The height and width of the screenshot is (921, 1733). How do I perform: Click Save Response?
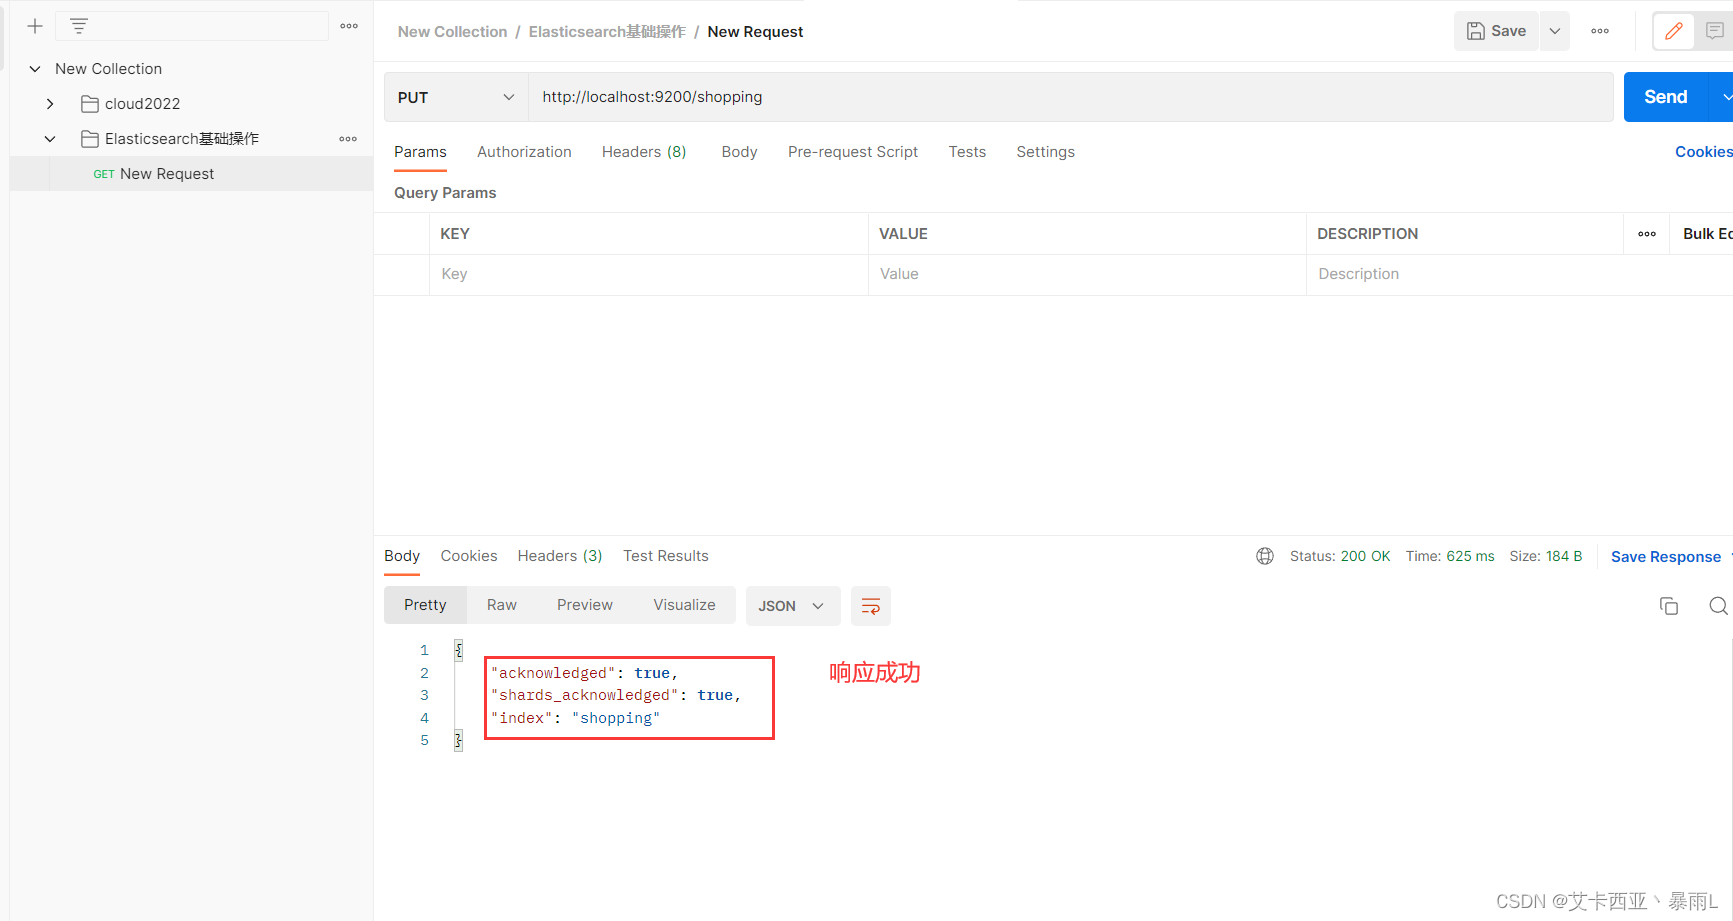coord(1666,557)
